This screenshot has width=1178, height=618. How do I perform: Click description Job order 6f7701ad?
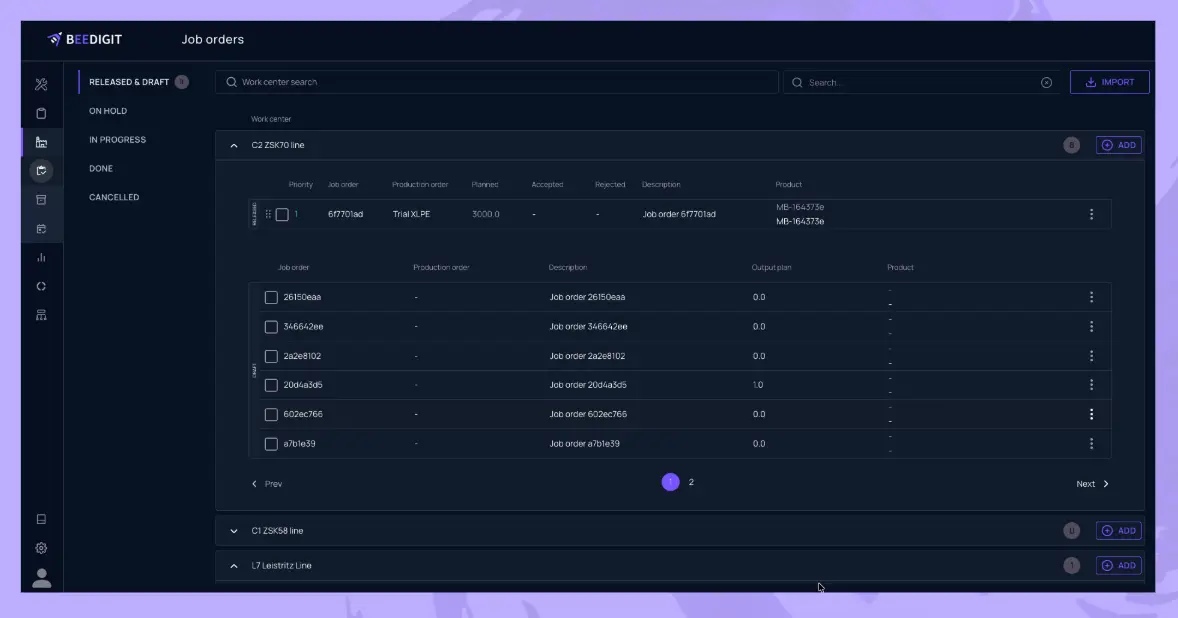[x=679, y=214]
